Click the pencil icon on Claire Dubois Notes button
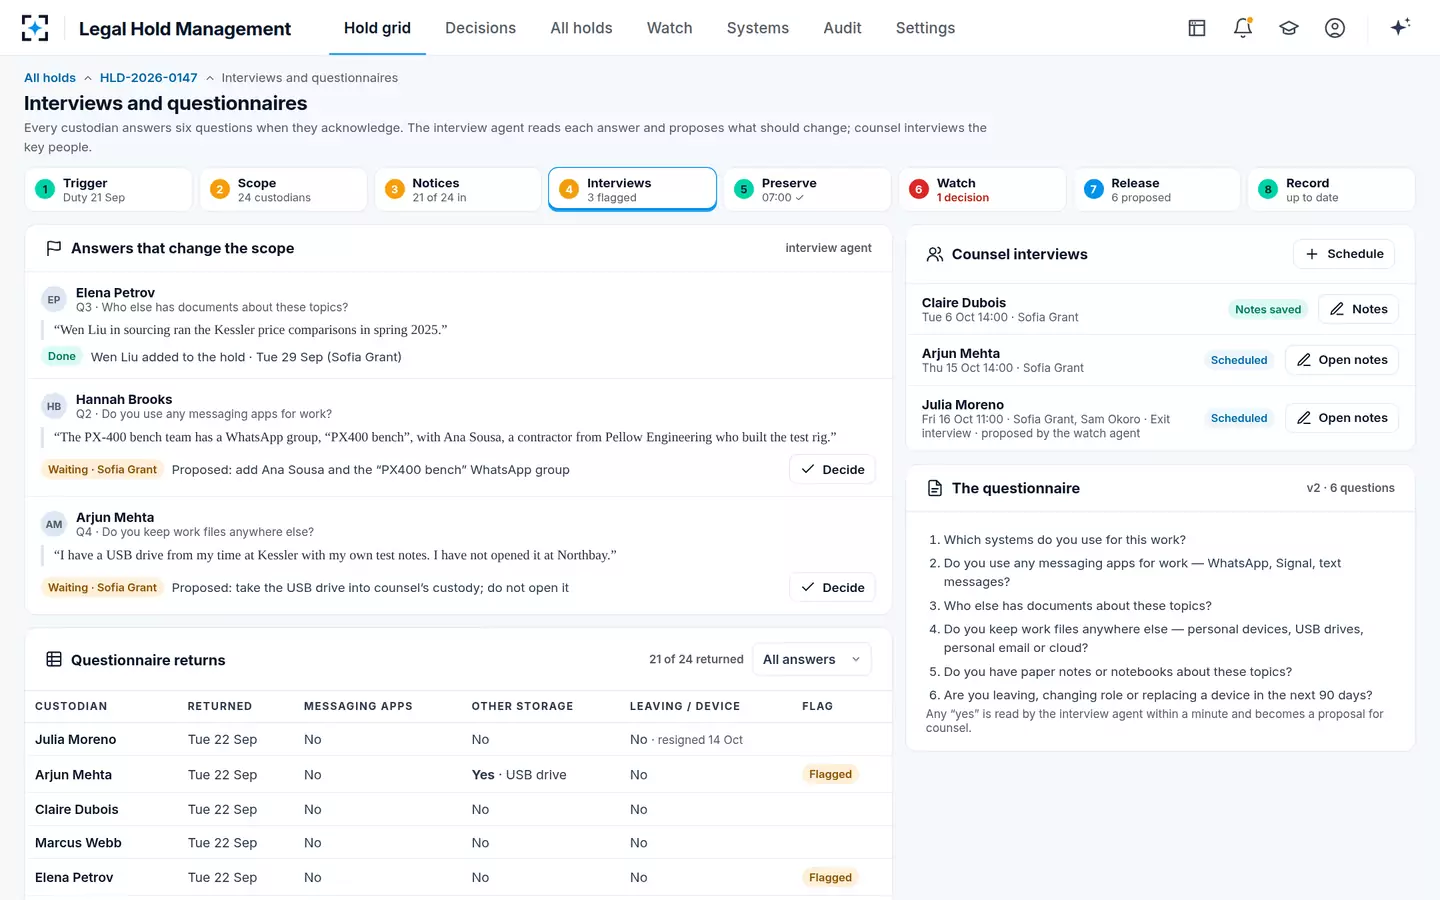This screenshot has width=1440, height=900. [1337, 309]
